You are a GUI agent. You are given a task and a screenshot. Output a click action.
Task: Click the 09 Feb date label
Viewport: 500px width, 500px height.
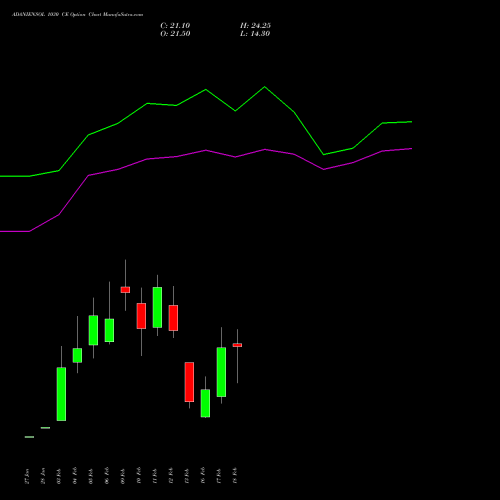123,476
